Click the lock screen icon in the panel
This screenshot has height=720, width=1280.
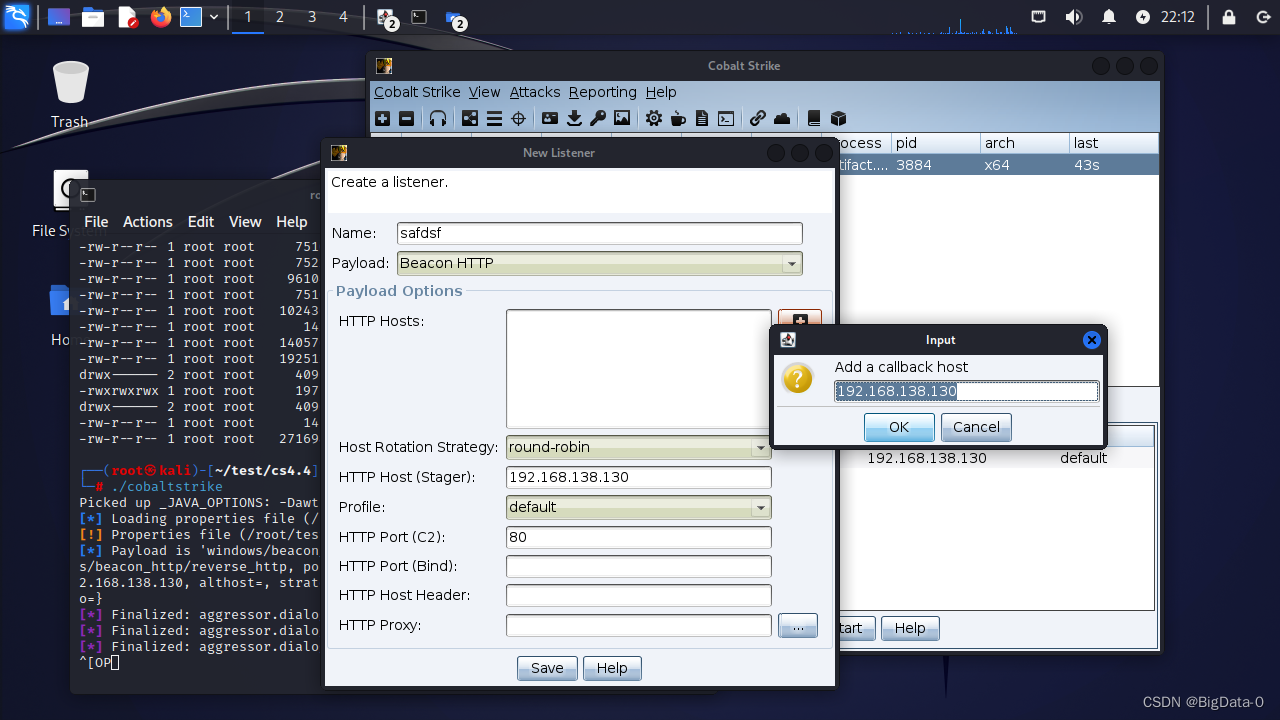click(1229, 17)
